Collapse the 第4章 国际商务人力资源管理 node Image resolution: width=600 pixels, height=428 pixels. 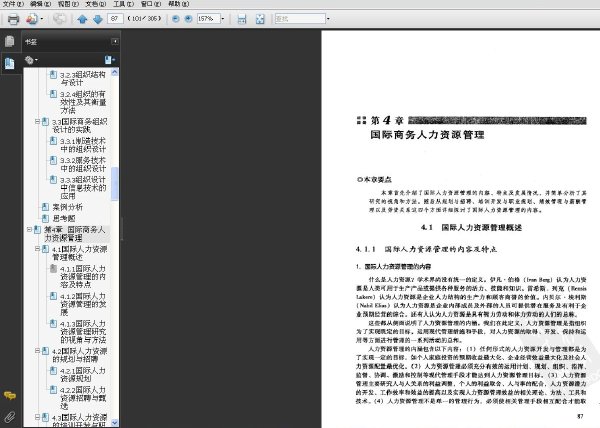pos(29,230)
